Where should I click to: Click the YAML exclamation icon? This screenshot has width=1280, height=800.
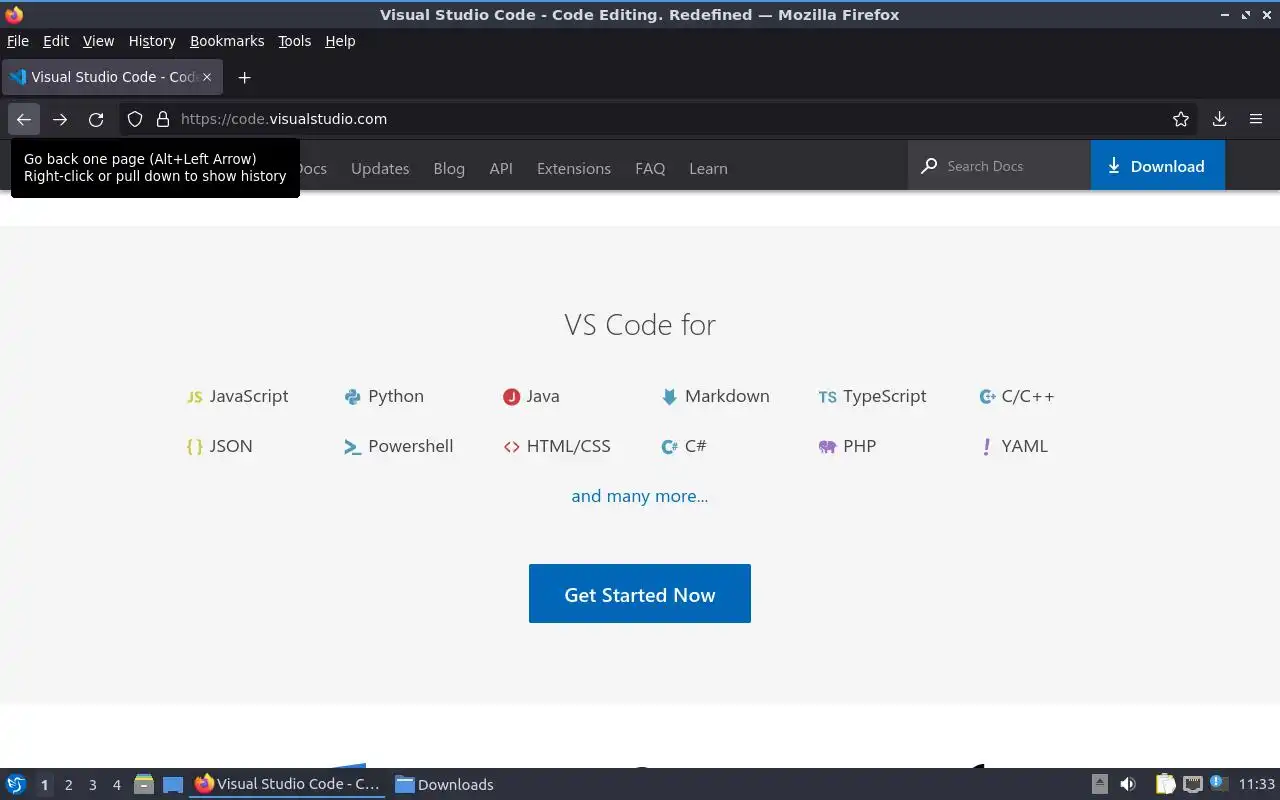coord(987,447)
